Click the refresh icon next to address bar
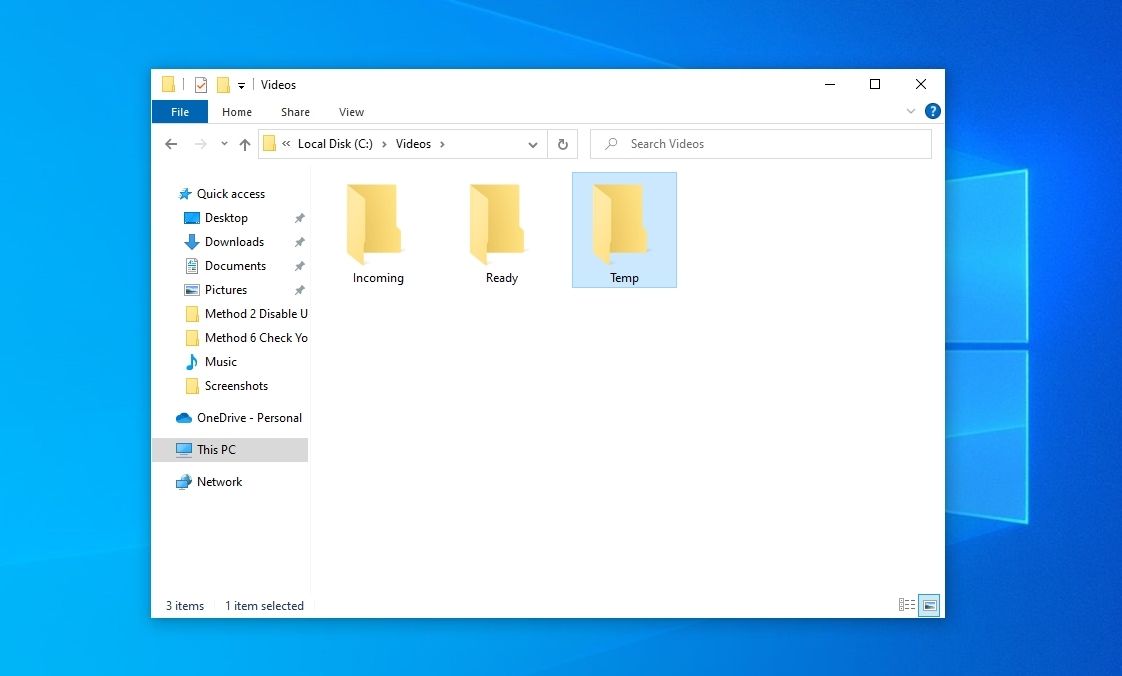Screen dimensions: 1122x676 [x=562, y=144]
